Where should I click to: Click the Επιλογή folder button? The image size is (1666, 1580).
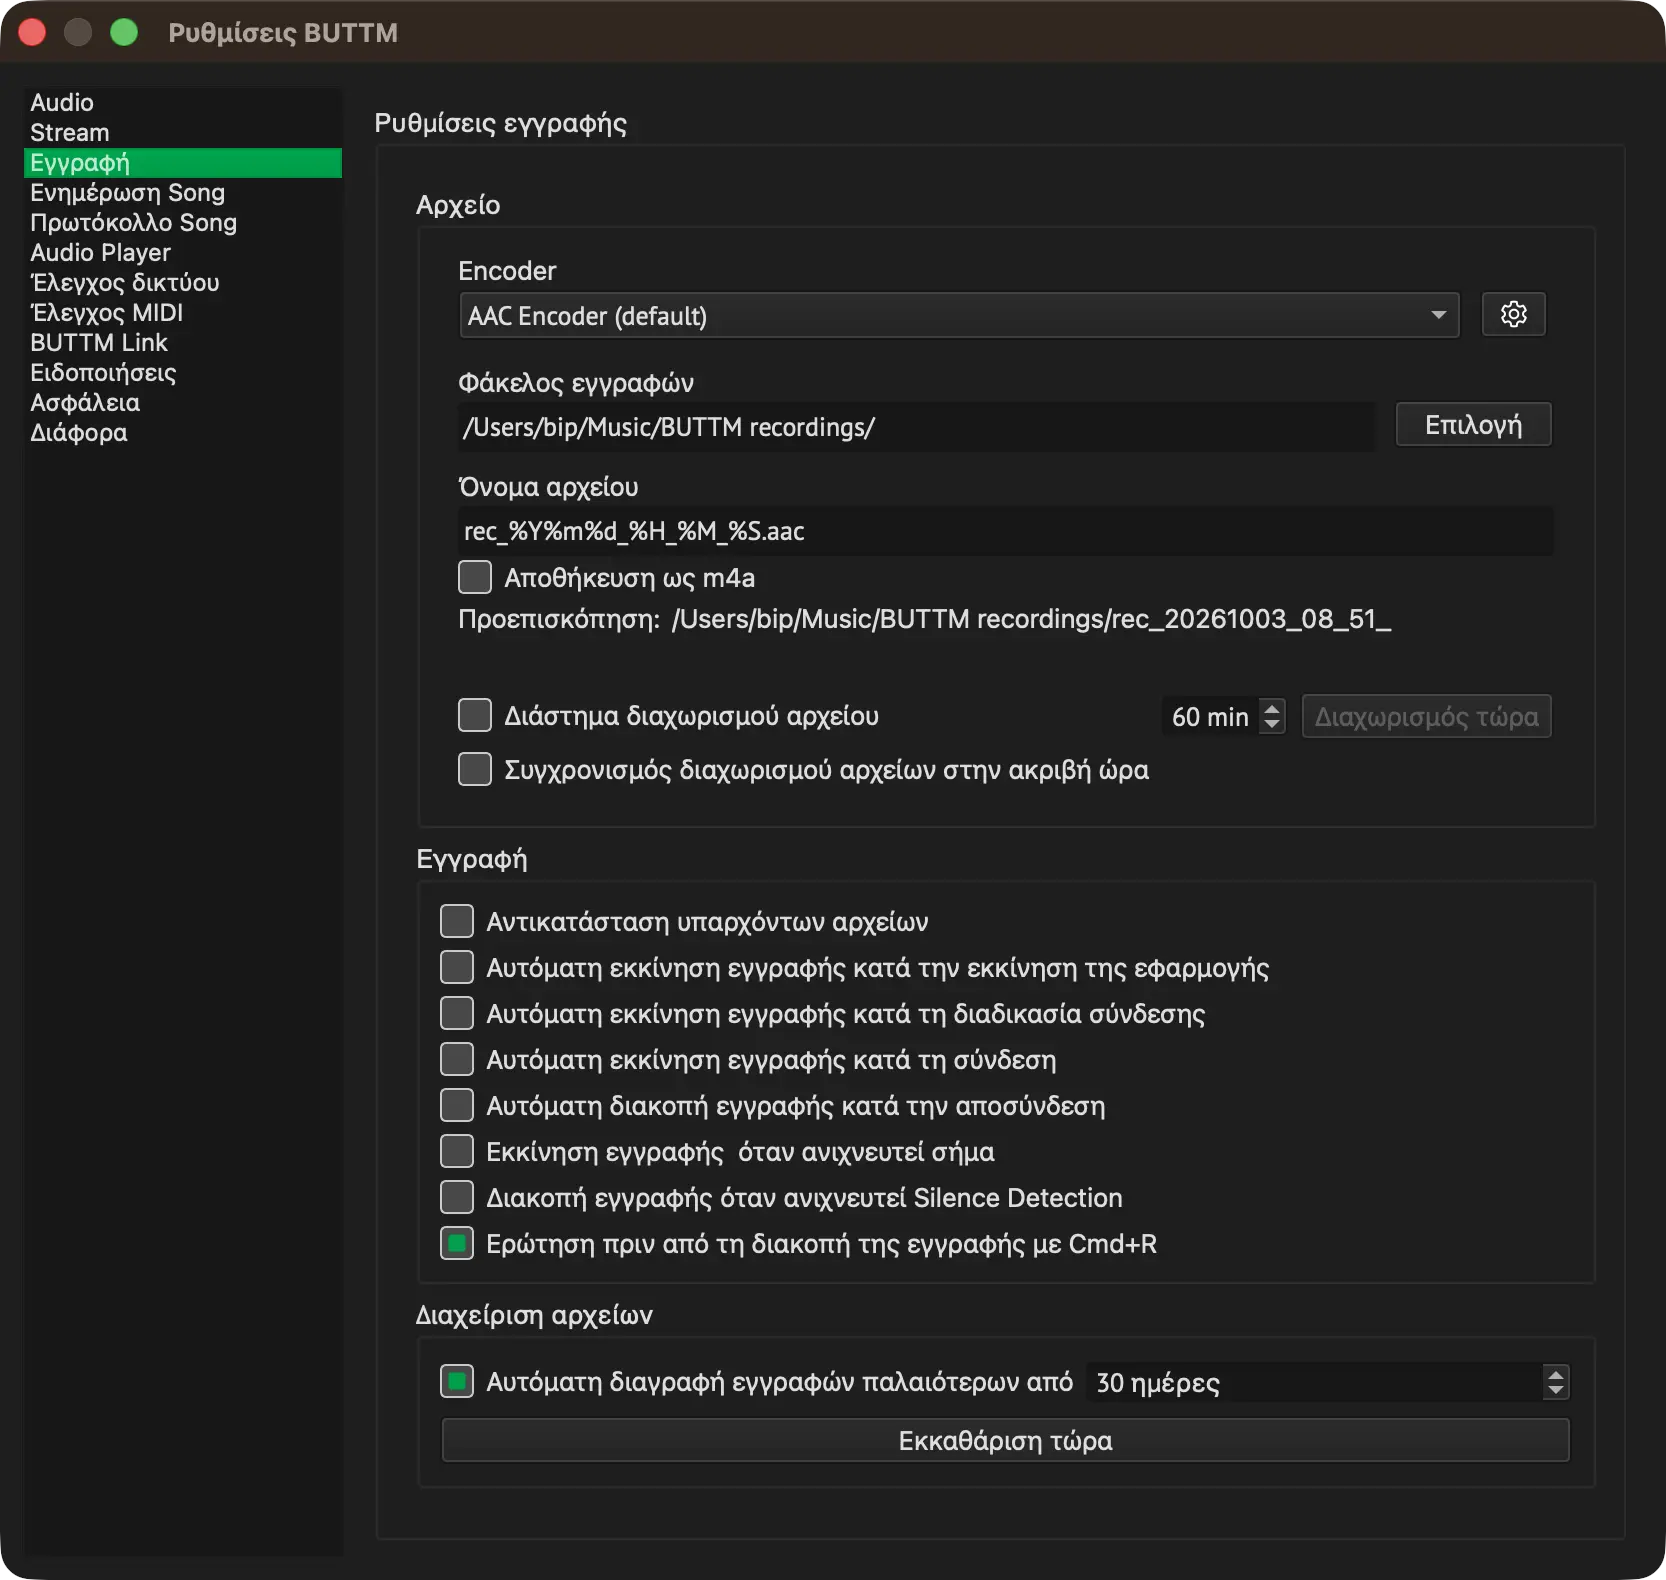(x=1473, y=424)
